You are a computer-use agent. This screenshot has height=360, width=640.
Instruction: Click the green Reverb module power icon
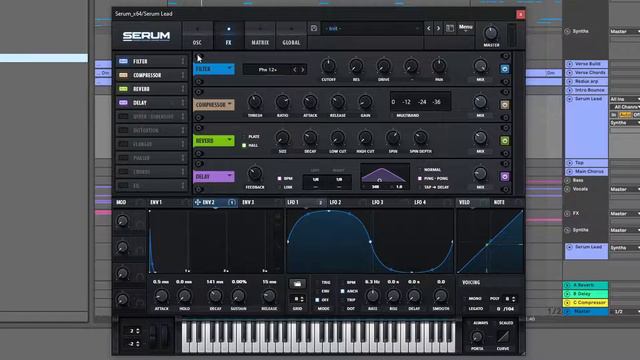click(x=504, y=141)
